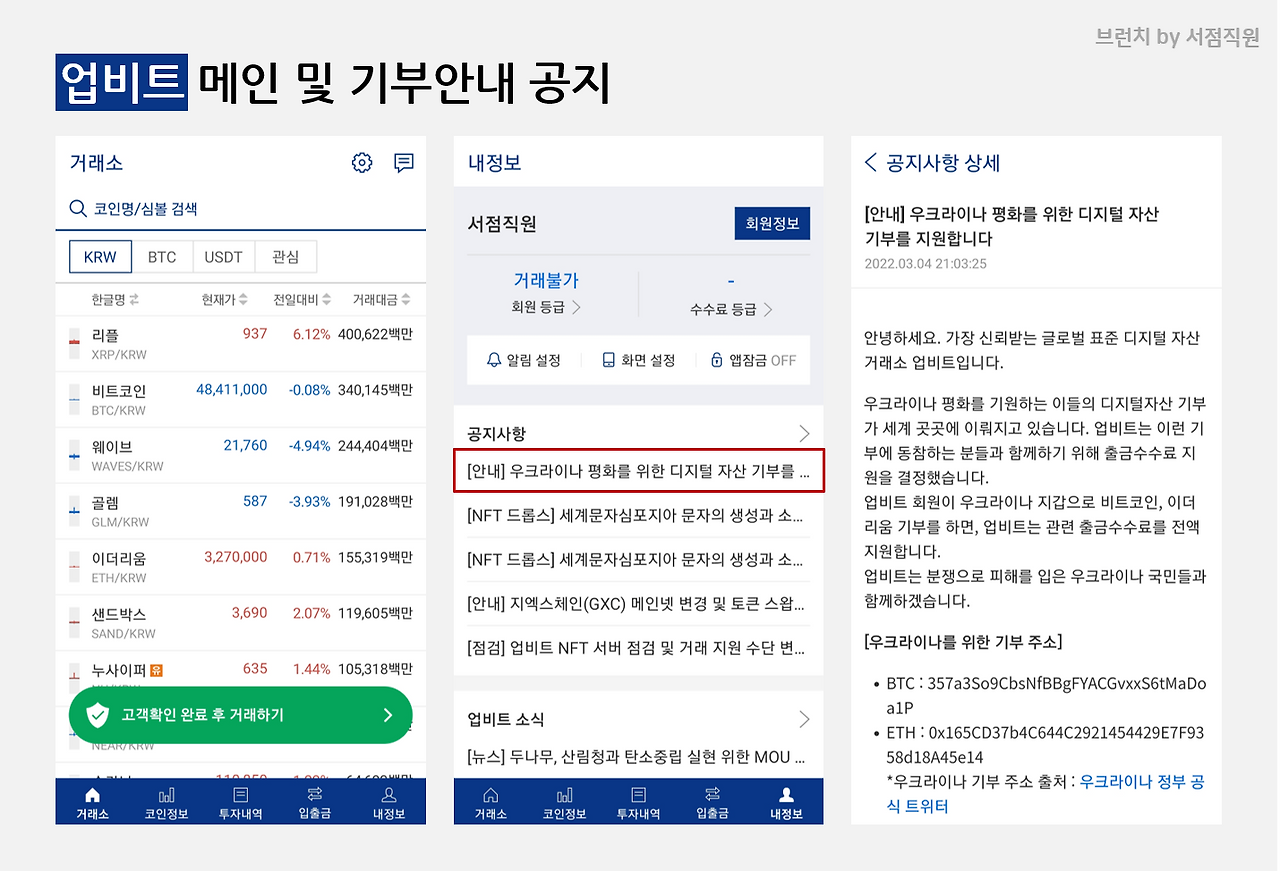Tap the 샌드박스 mini chart icon
The height and width of the screenshot is (871, 1280).
(x=73, y=622)
